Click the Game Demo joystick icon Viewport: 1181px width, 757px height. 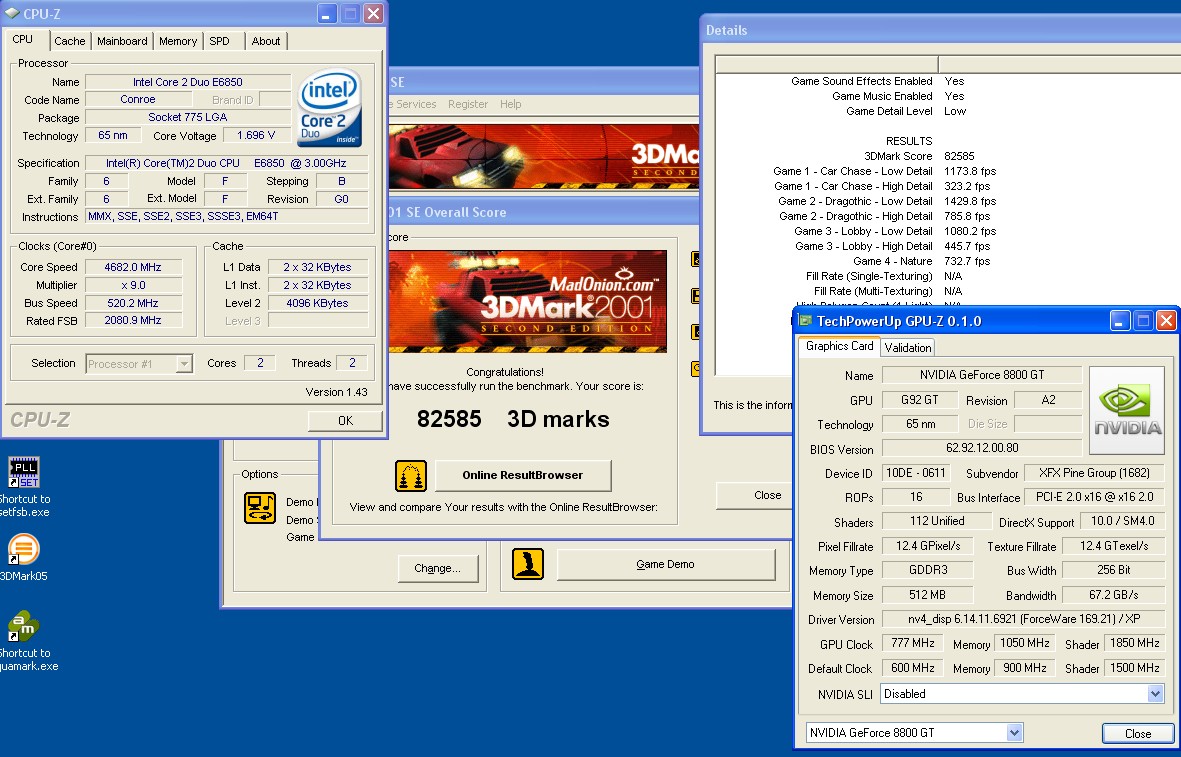[528, 564]
